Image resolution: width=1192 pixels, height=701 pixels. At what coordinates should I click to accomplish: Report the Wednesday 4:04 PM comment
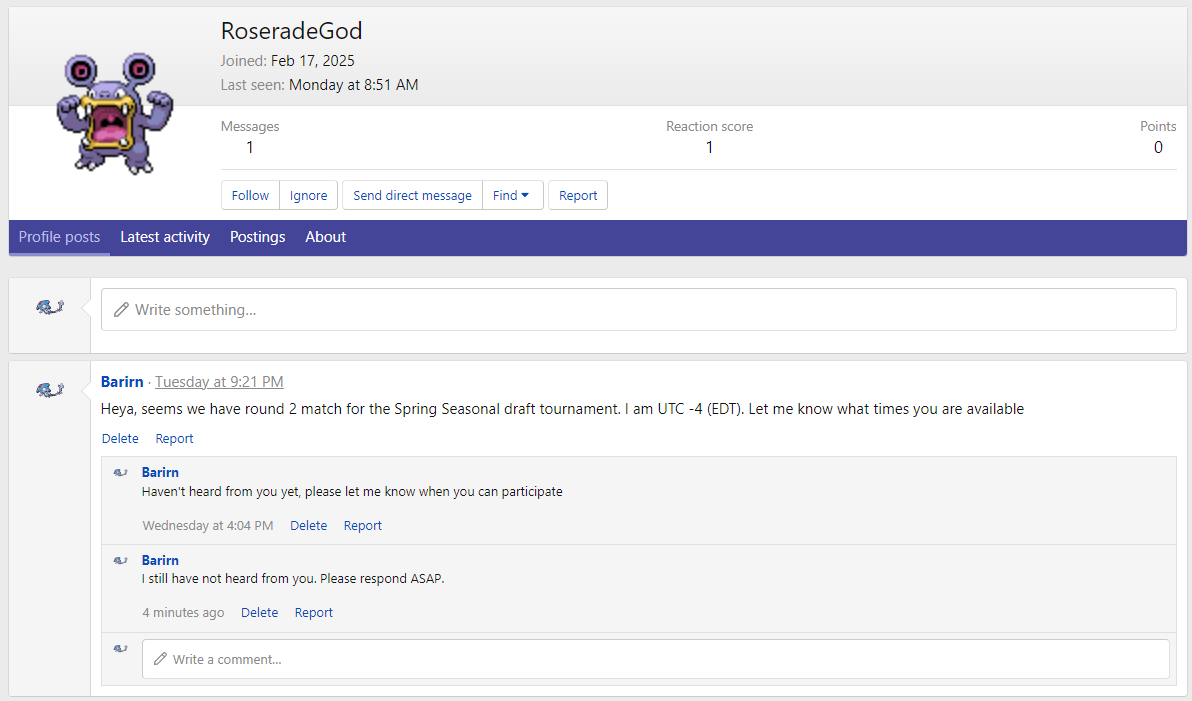click(x=363, y=525)
